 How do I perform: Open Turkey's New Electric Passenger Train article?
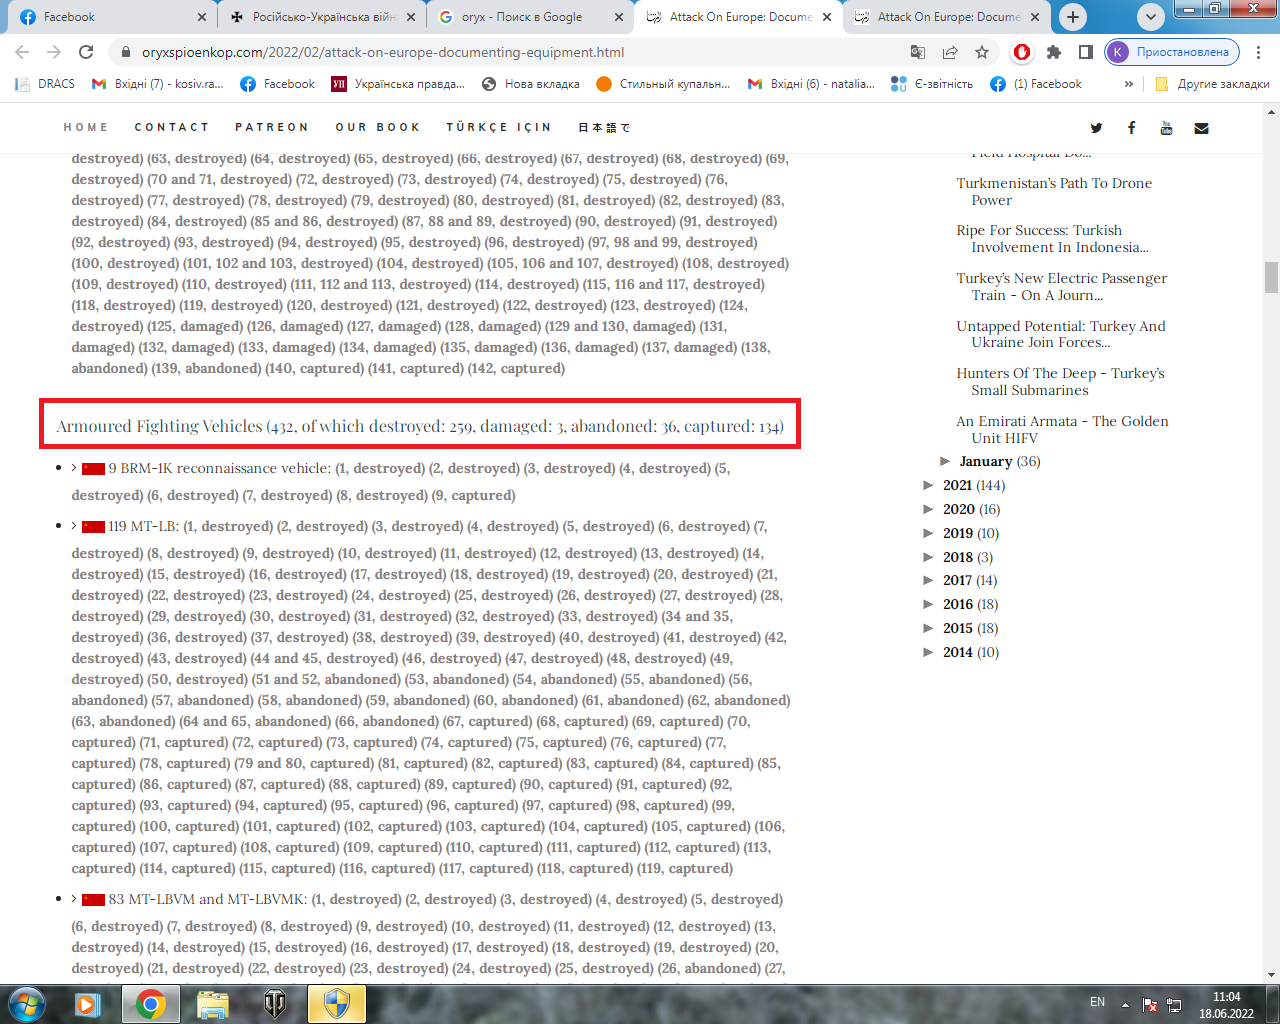(x=1061, y=287)
